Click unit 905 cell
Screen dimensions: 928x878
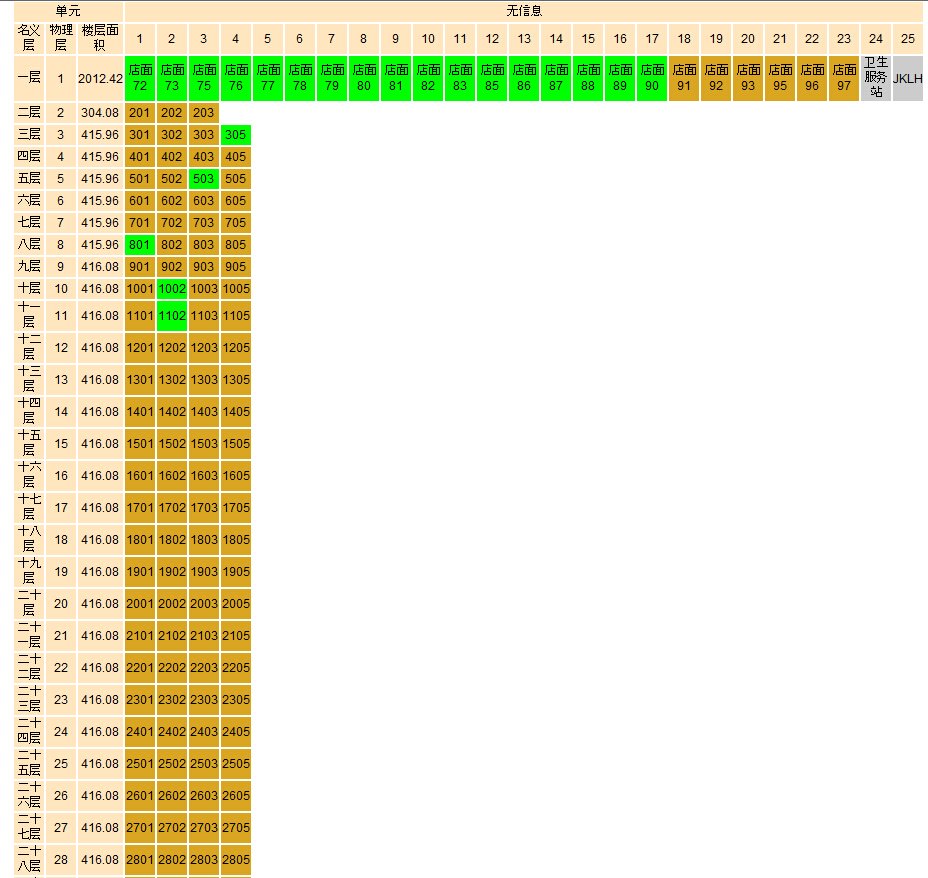tap(236, 266)
